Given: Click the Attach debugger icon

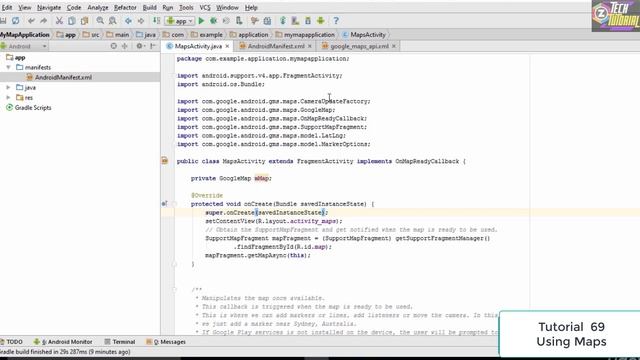Looking at the screenshot, I should click(x=239, y=21).
